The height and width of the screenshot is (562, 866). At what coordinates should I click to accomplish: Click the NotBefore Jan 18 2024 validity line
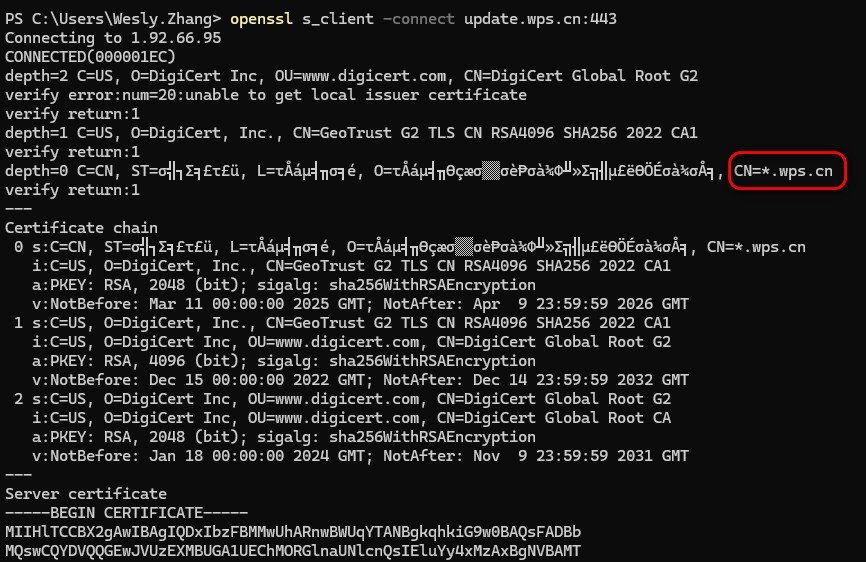click(360, 456)
